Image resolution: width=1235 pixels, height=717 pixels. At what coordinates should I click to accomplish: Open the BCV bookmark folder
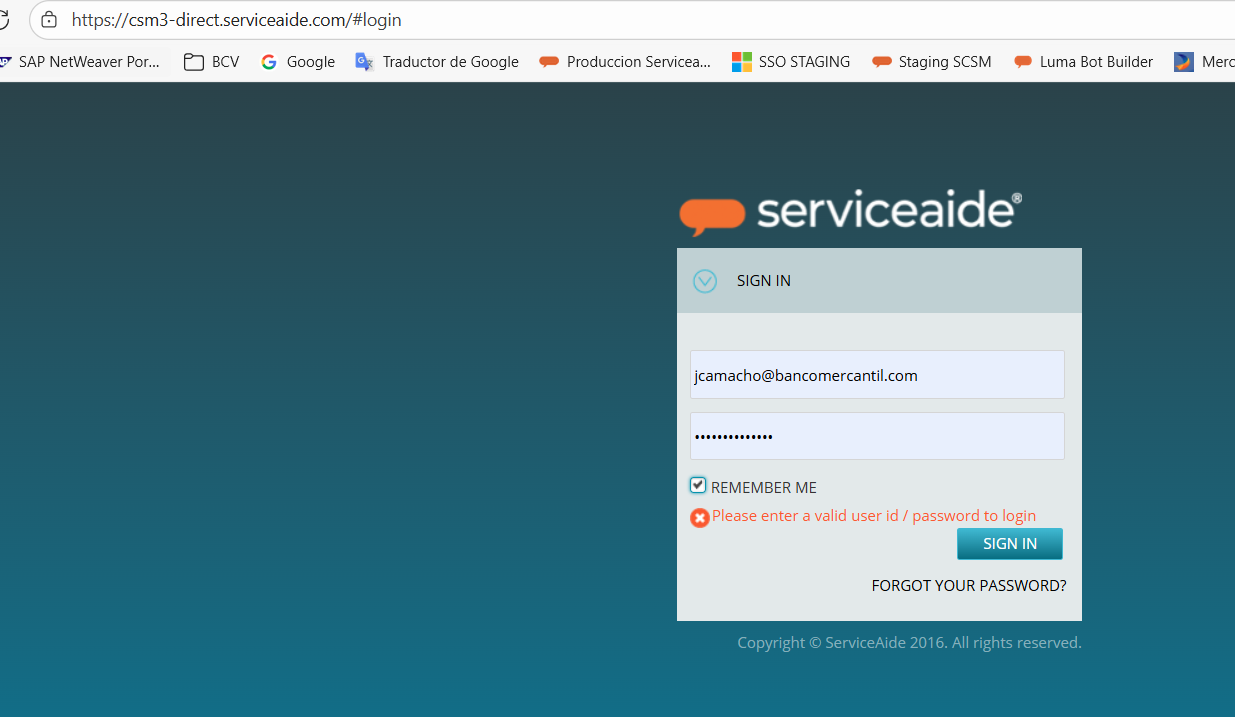(212, 62)
